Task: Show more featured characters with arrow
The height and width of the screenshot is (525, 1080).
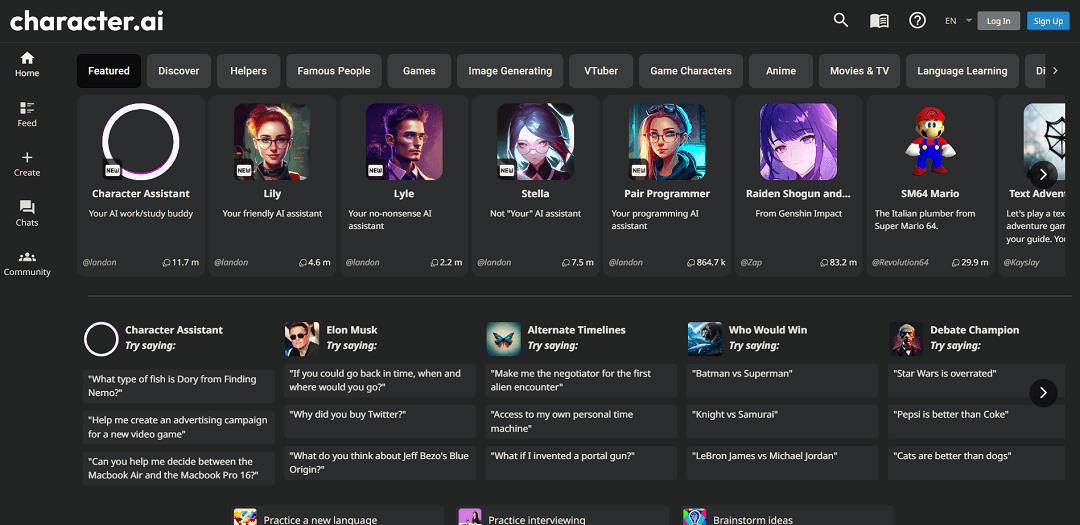Action: pos(1043,174)
